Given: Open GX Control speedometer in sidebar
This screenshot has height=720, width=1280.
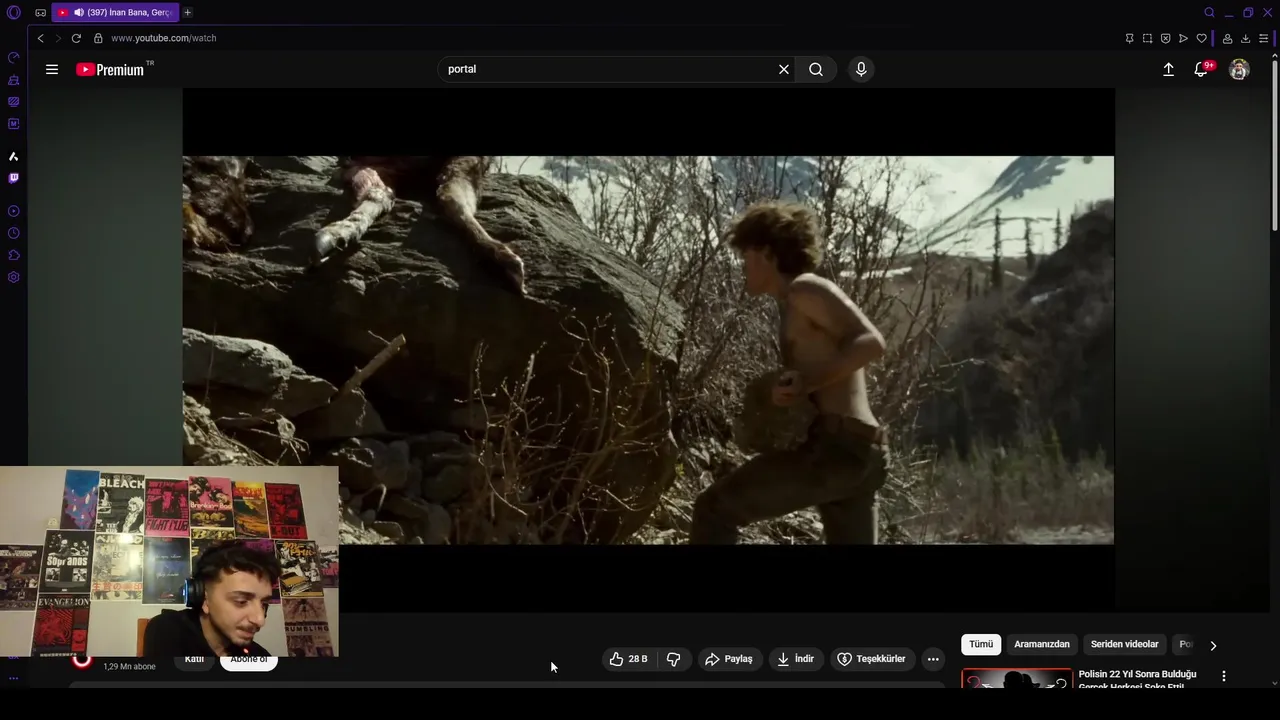Looking at the screenshot, I should [13, 57].
